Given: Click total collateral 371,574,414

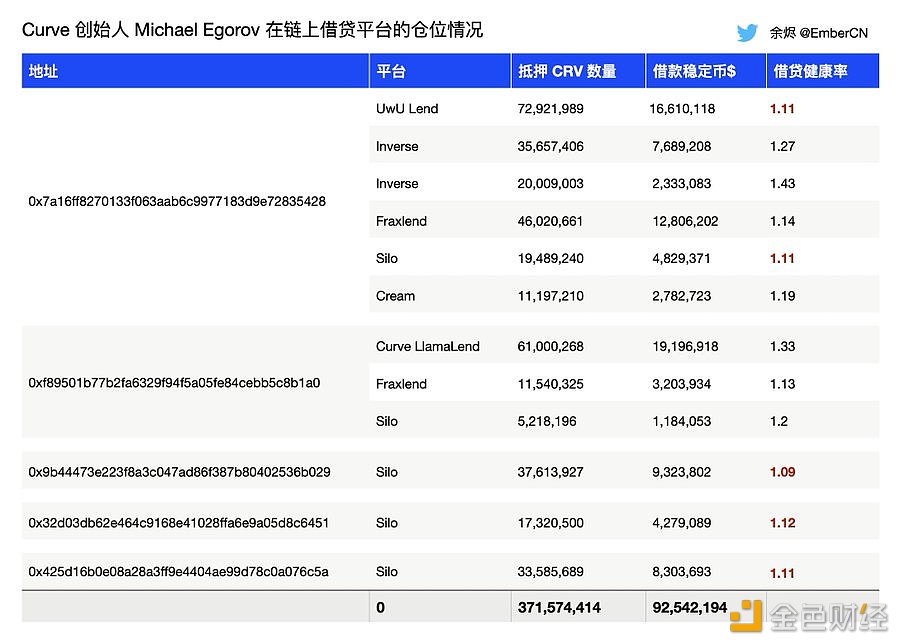Looking at the screenshot, I should (559, 607).
